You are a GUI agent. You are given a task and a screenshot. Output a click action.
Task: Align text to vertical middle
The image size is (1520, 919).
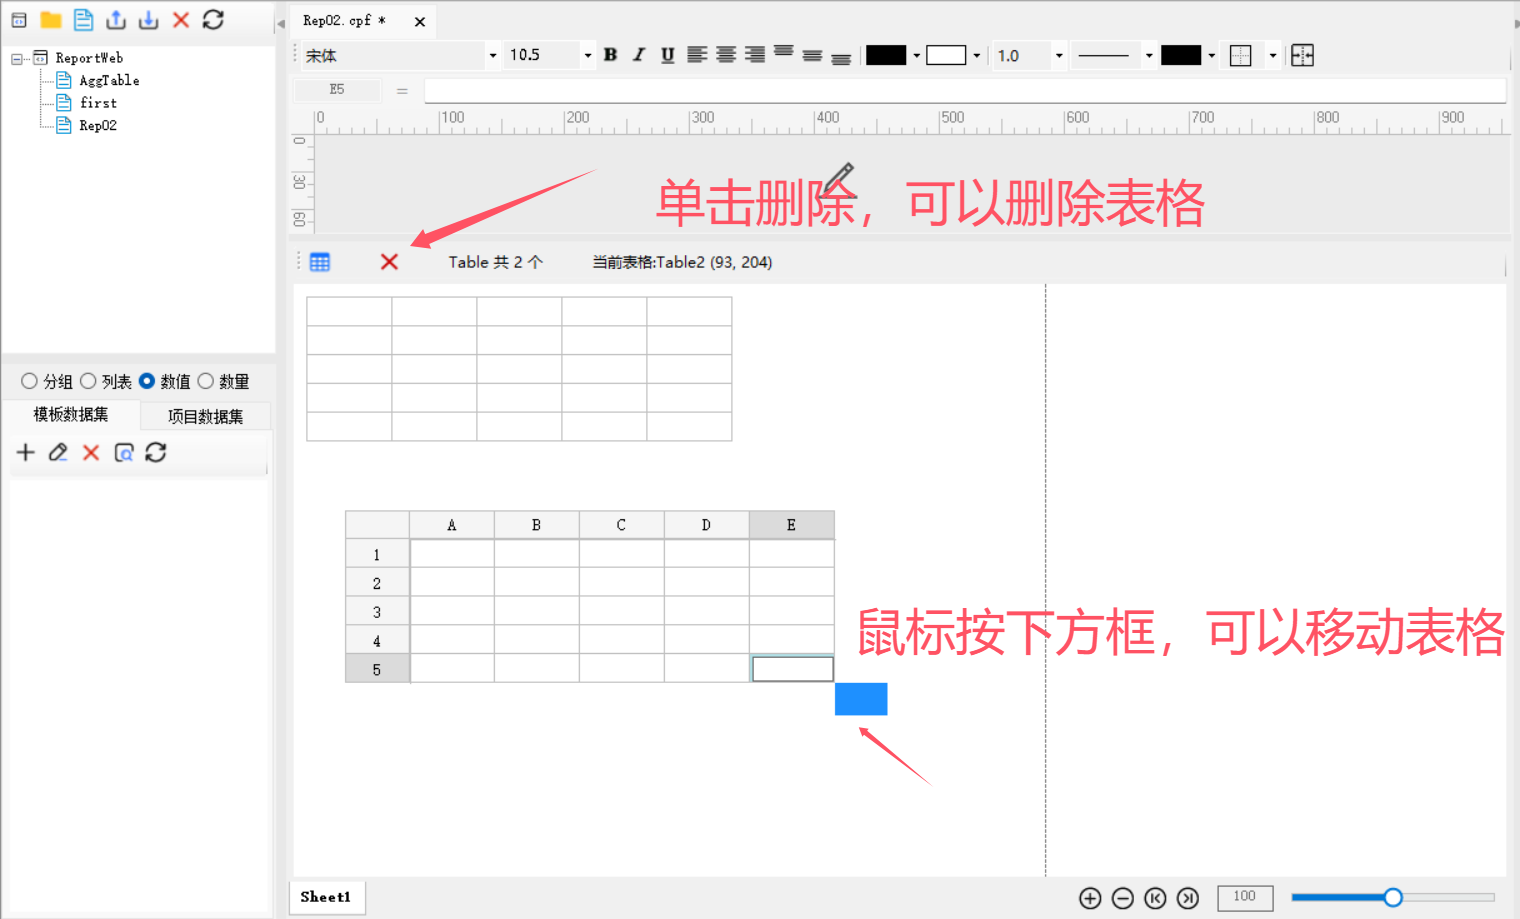tap(813, 56)
